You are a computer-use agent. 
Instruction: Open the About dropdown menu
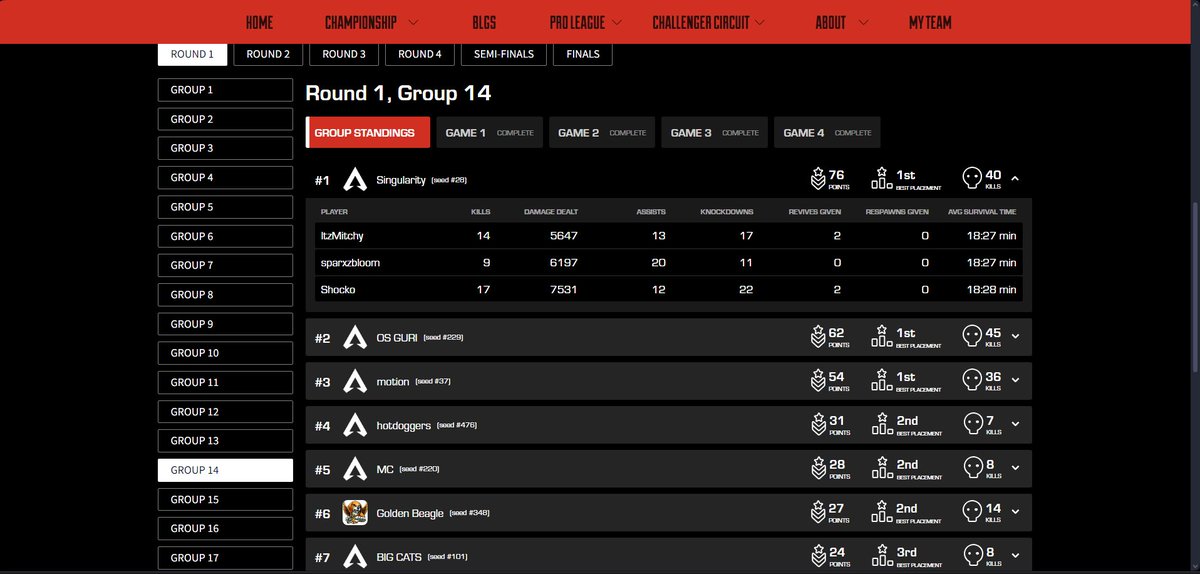[841, 22]
